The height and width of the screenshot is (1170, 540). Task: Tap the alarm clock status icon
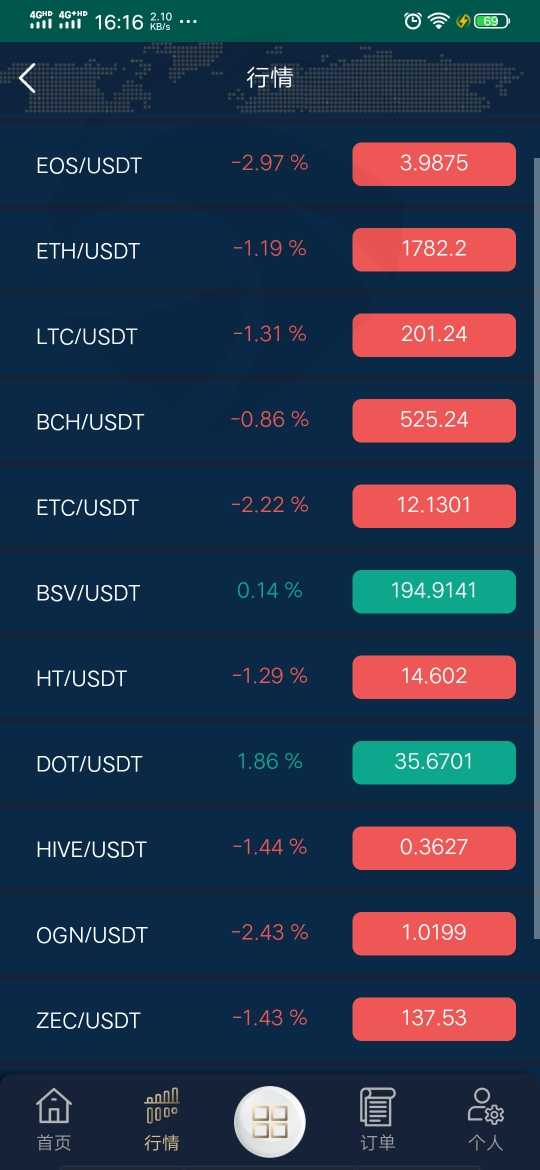[x=412, y=21]
